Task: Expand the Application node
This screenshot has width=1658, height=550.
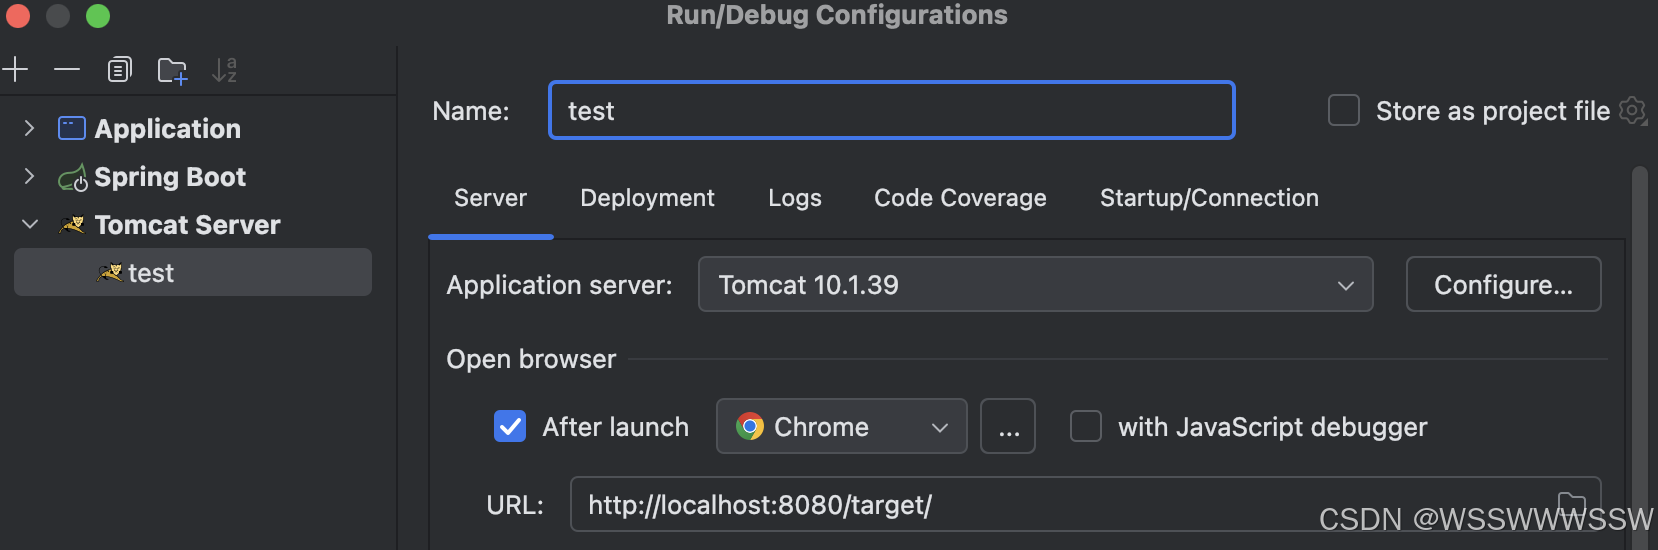Action: (x=29, y=128)
